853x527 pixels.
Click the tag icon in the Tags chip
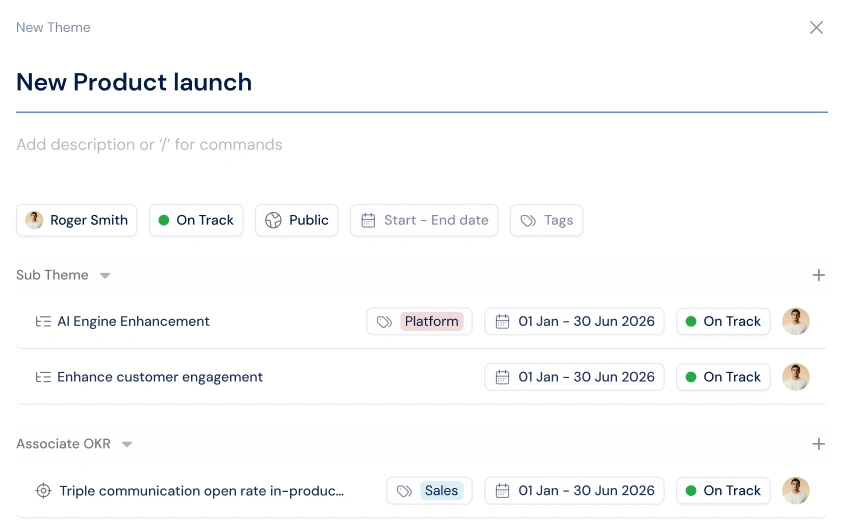[x=528, y=220]
